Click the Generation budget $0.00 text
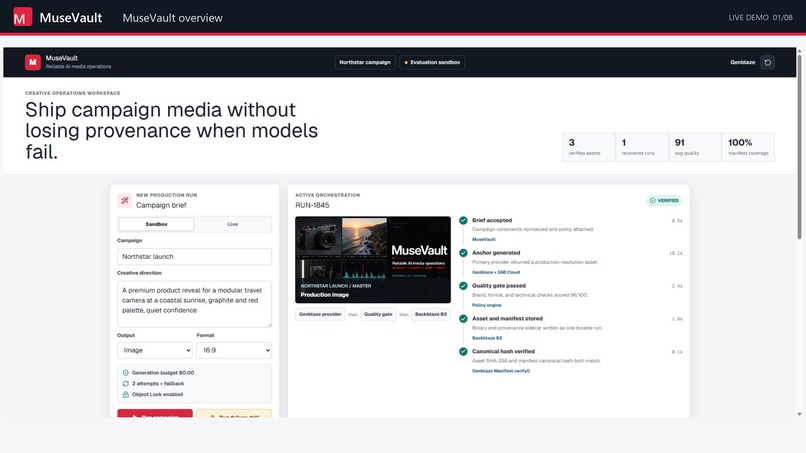Viewport: 806px width, 453px height. click(x=163, y=373)
